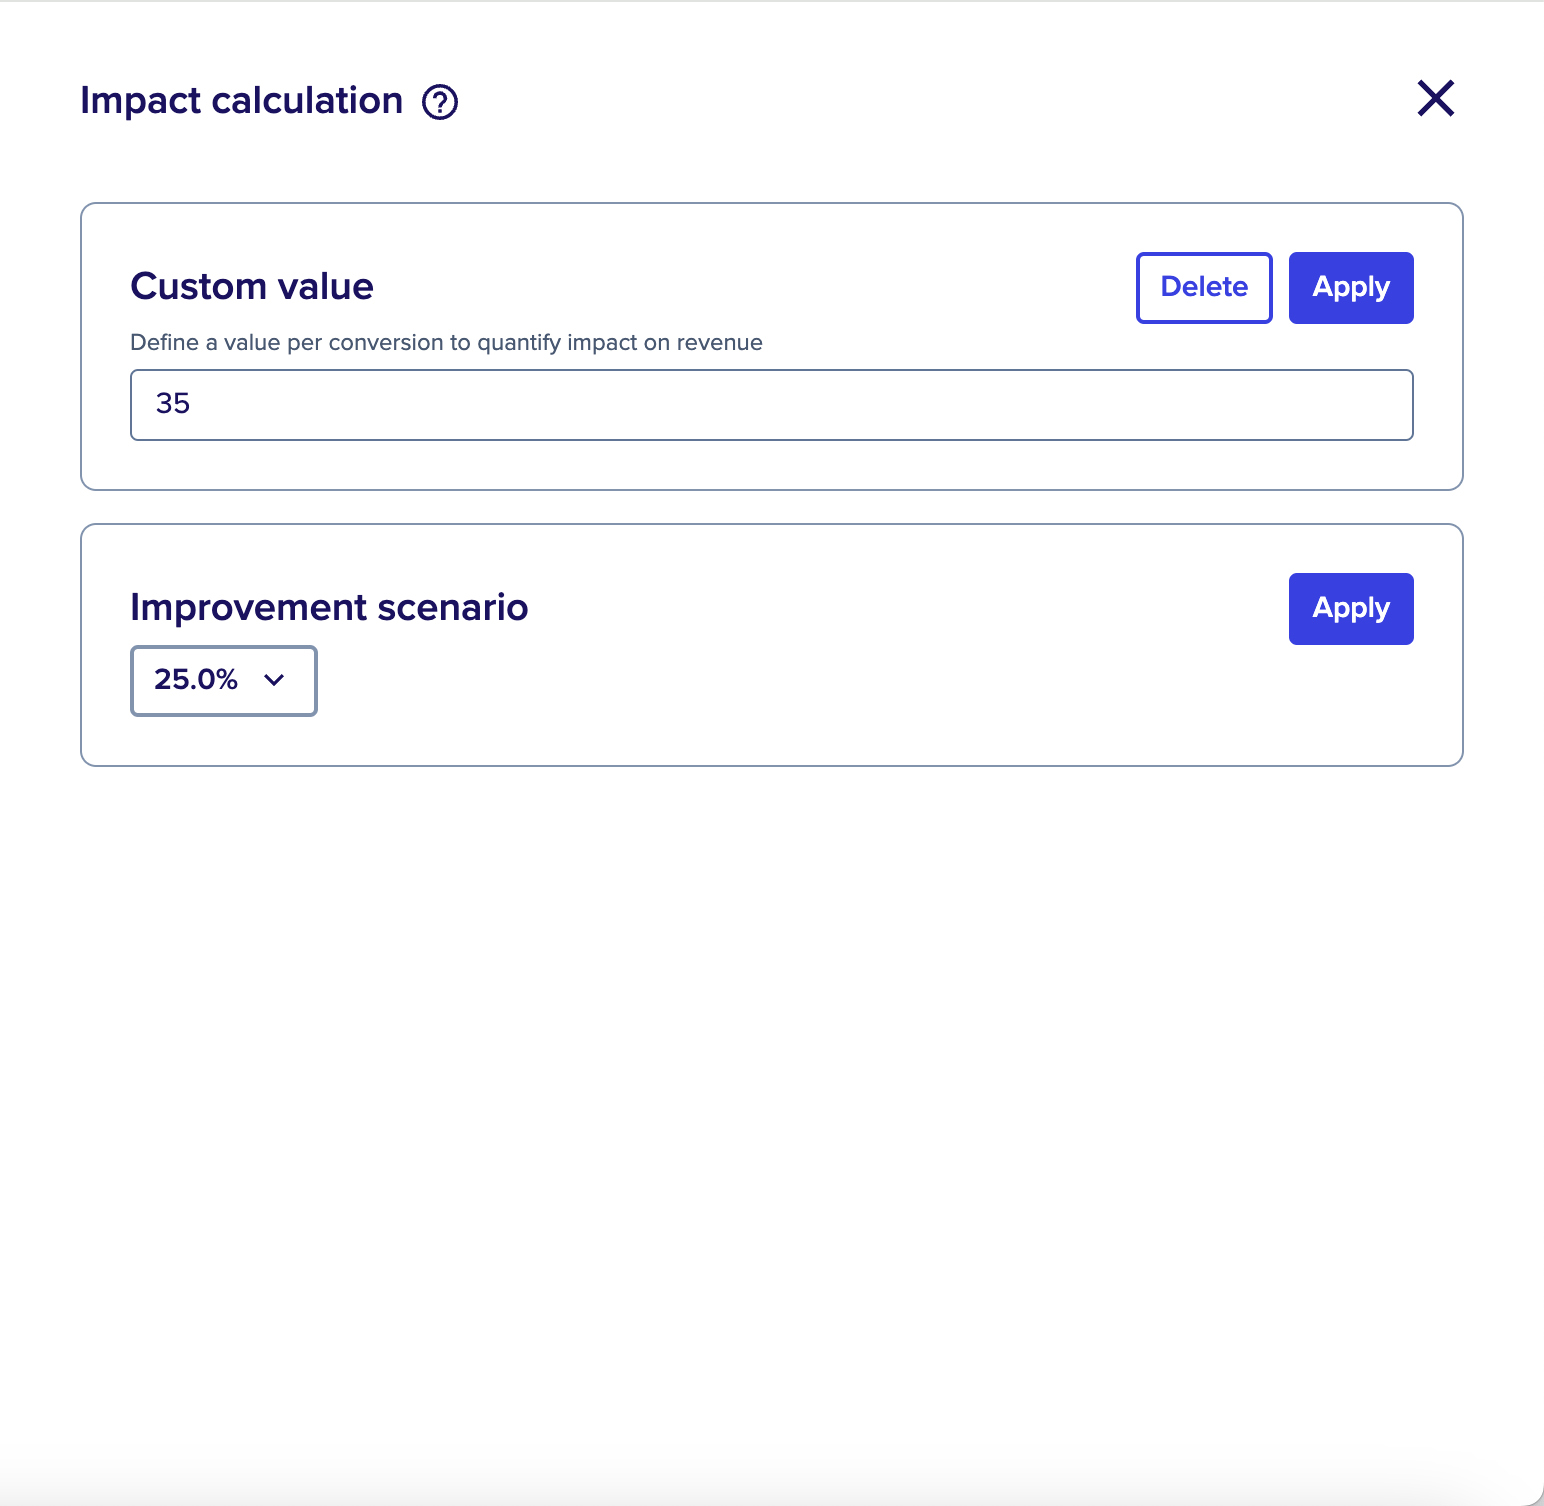This screenshot has width=1544, height=1506.
Task: Open the improvement scenario percentage dropdown
Action: 224,681
